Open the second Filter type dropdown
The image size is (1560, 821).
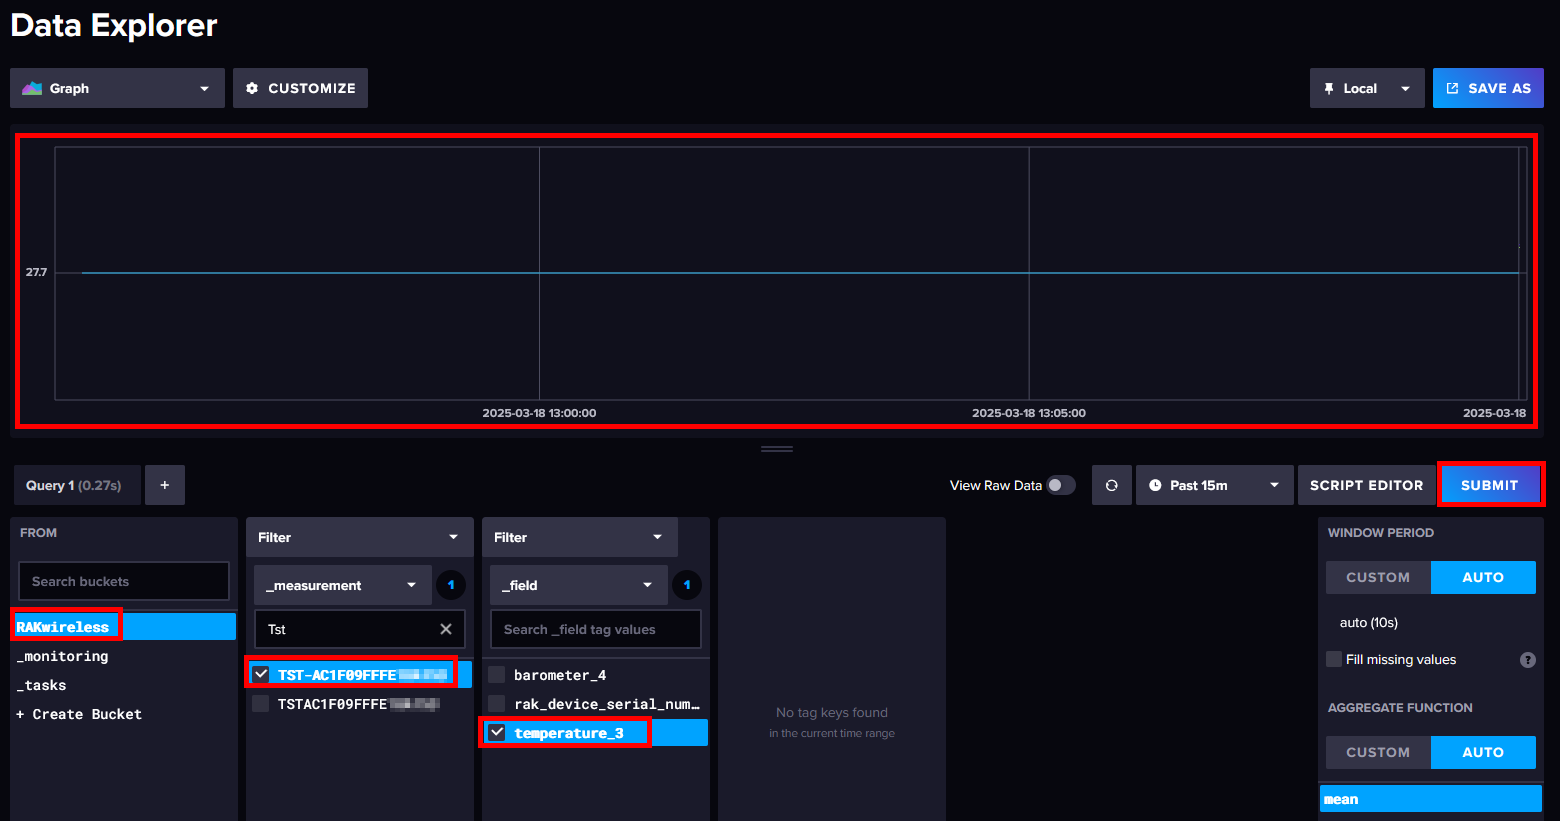pyautogui.click(x=579, y=537)
